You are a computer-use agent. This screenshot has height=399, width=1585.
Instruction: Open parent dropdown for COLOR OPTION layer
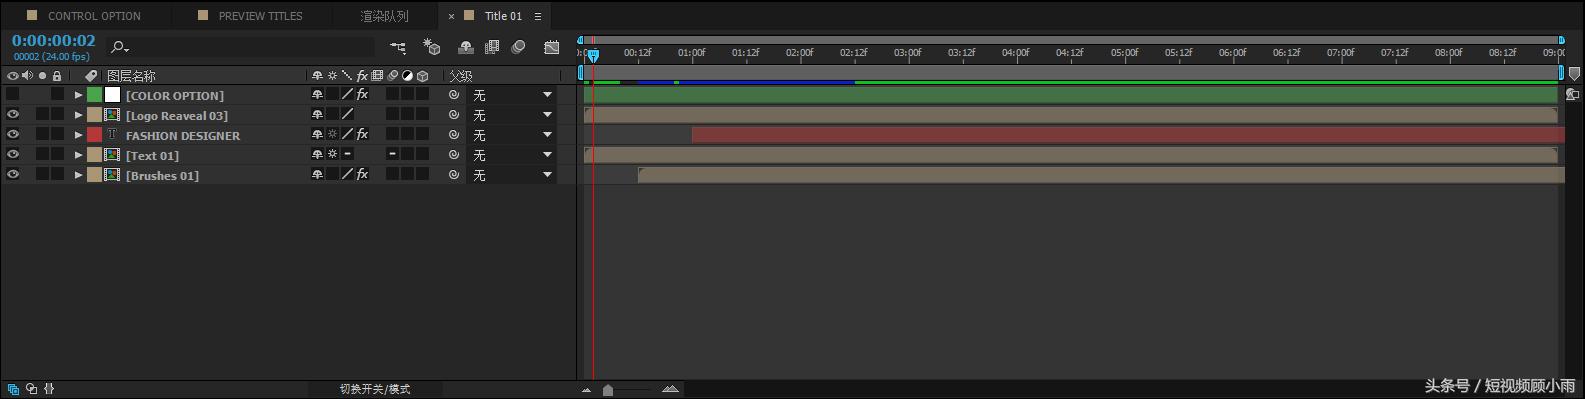point(512,95)
